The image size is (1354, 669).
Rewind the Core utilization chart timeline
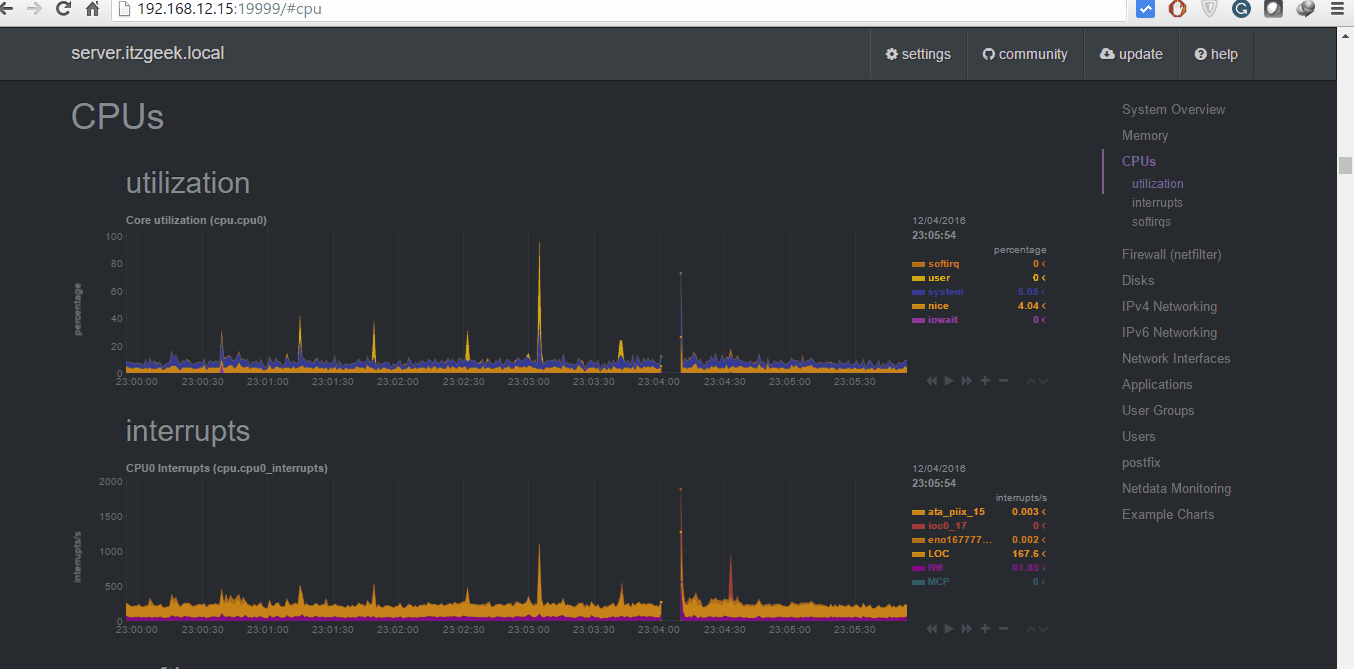(x=931, y=380)
